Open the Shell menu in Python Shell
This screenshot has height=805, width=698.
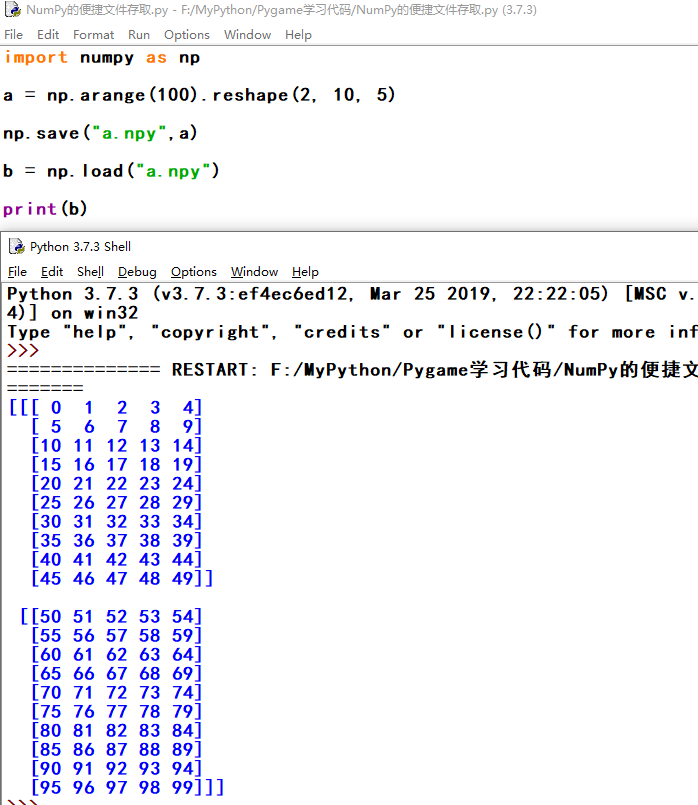pos(90,272)
